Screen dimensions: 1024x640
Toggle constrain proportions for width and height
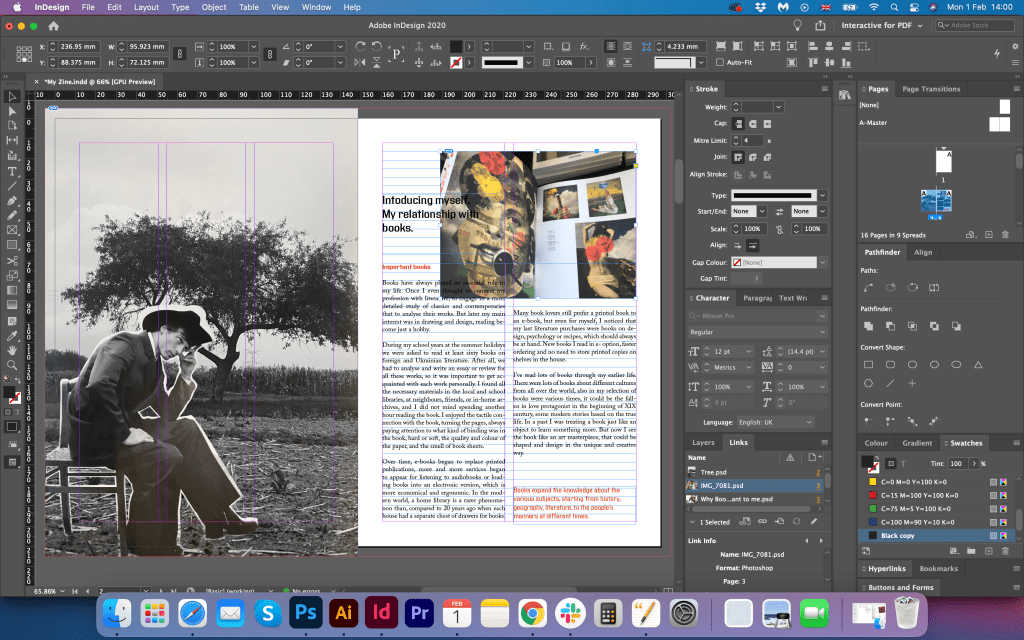(179, 54)
